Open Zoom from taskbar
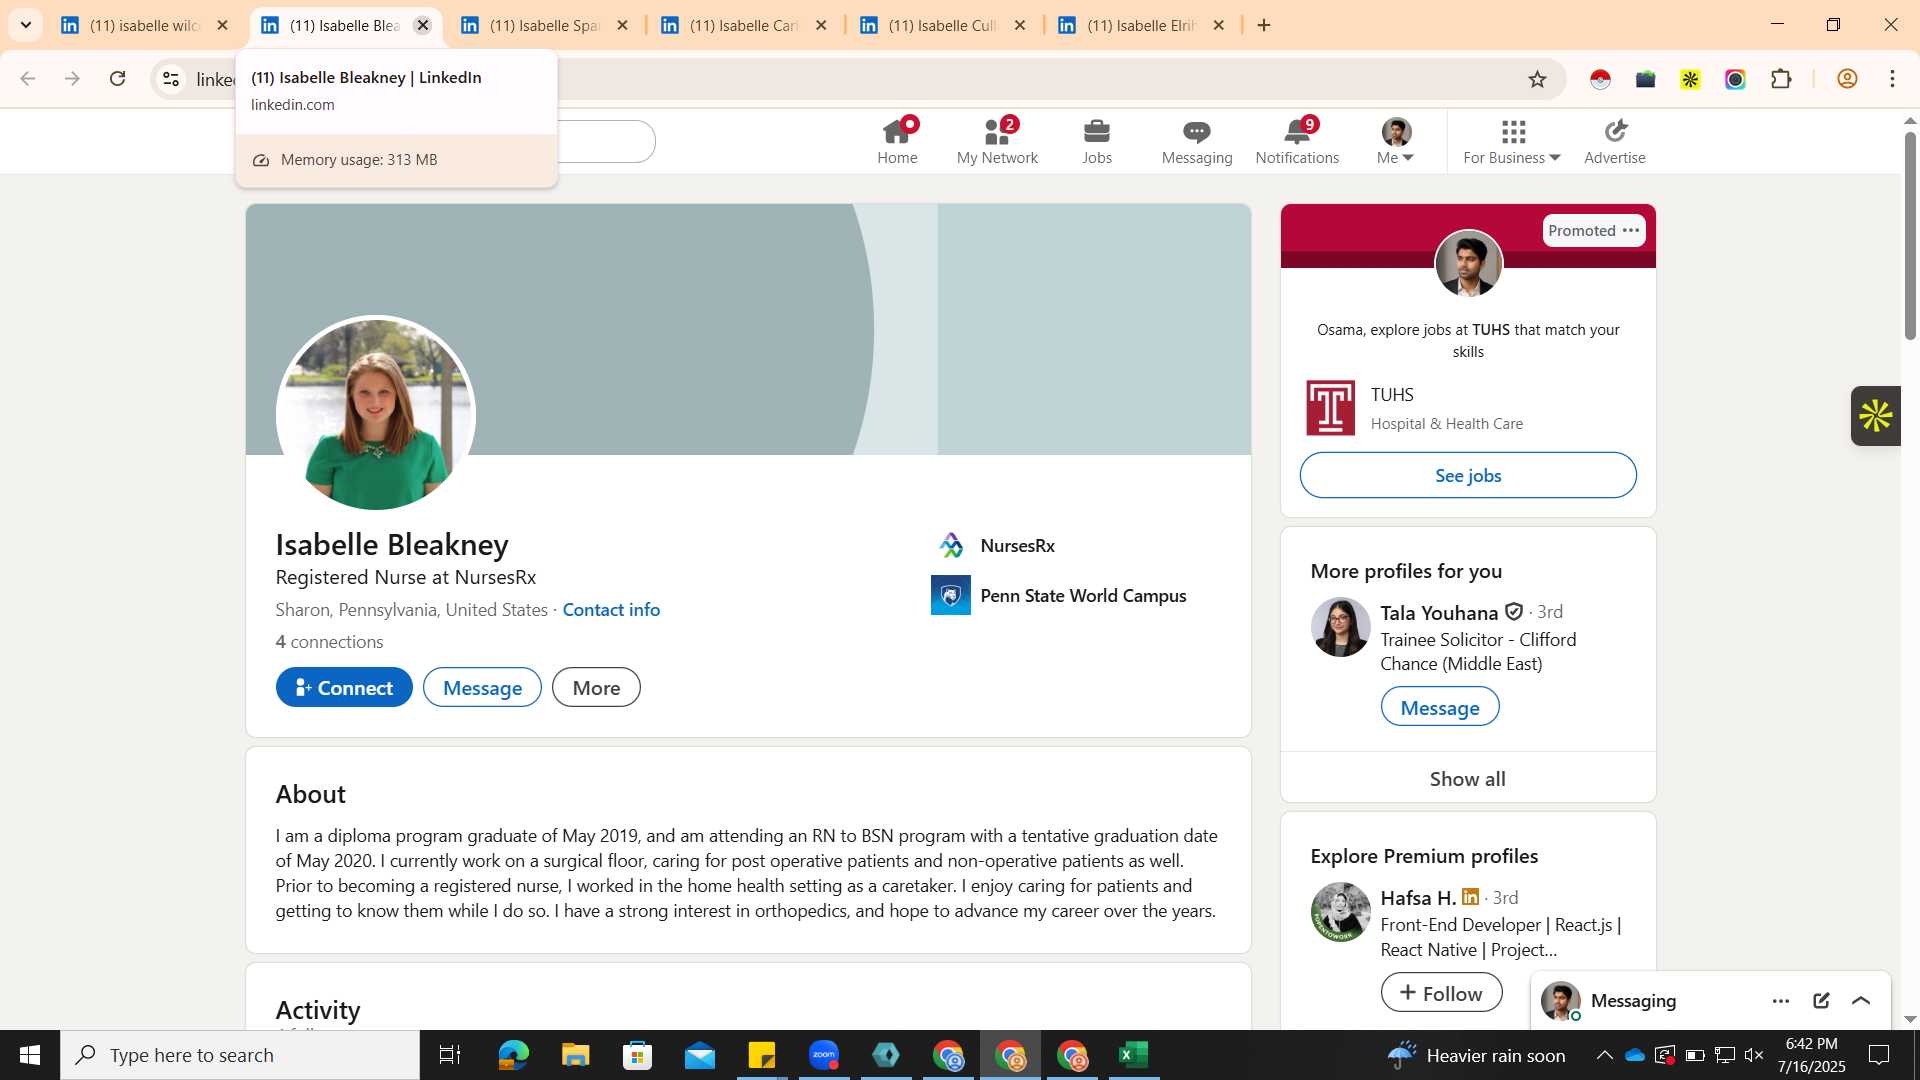Image resolution: width=1920 pixels, height=1080 pixels. pos(823,1055)
